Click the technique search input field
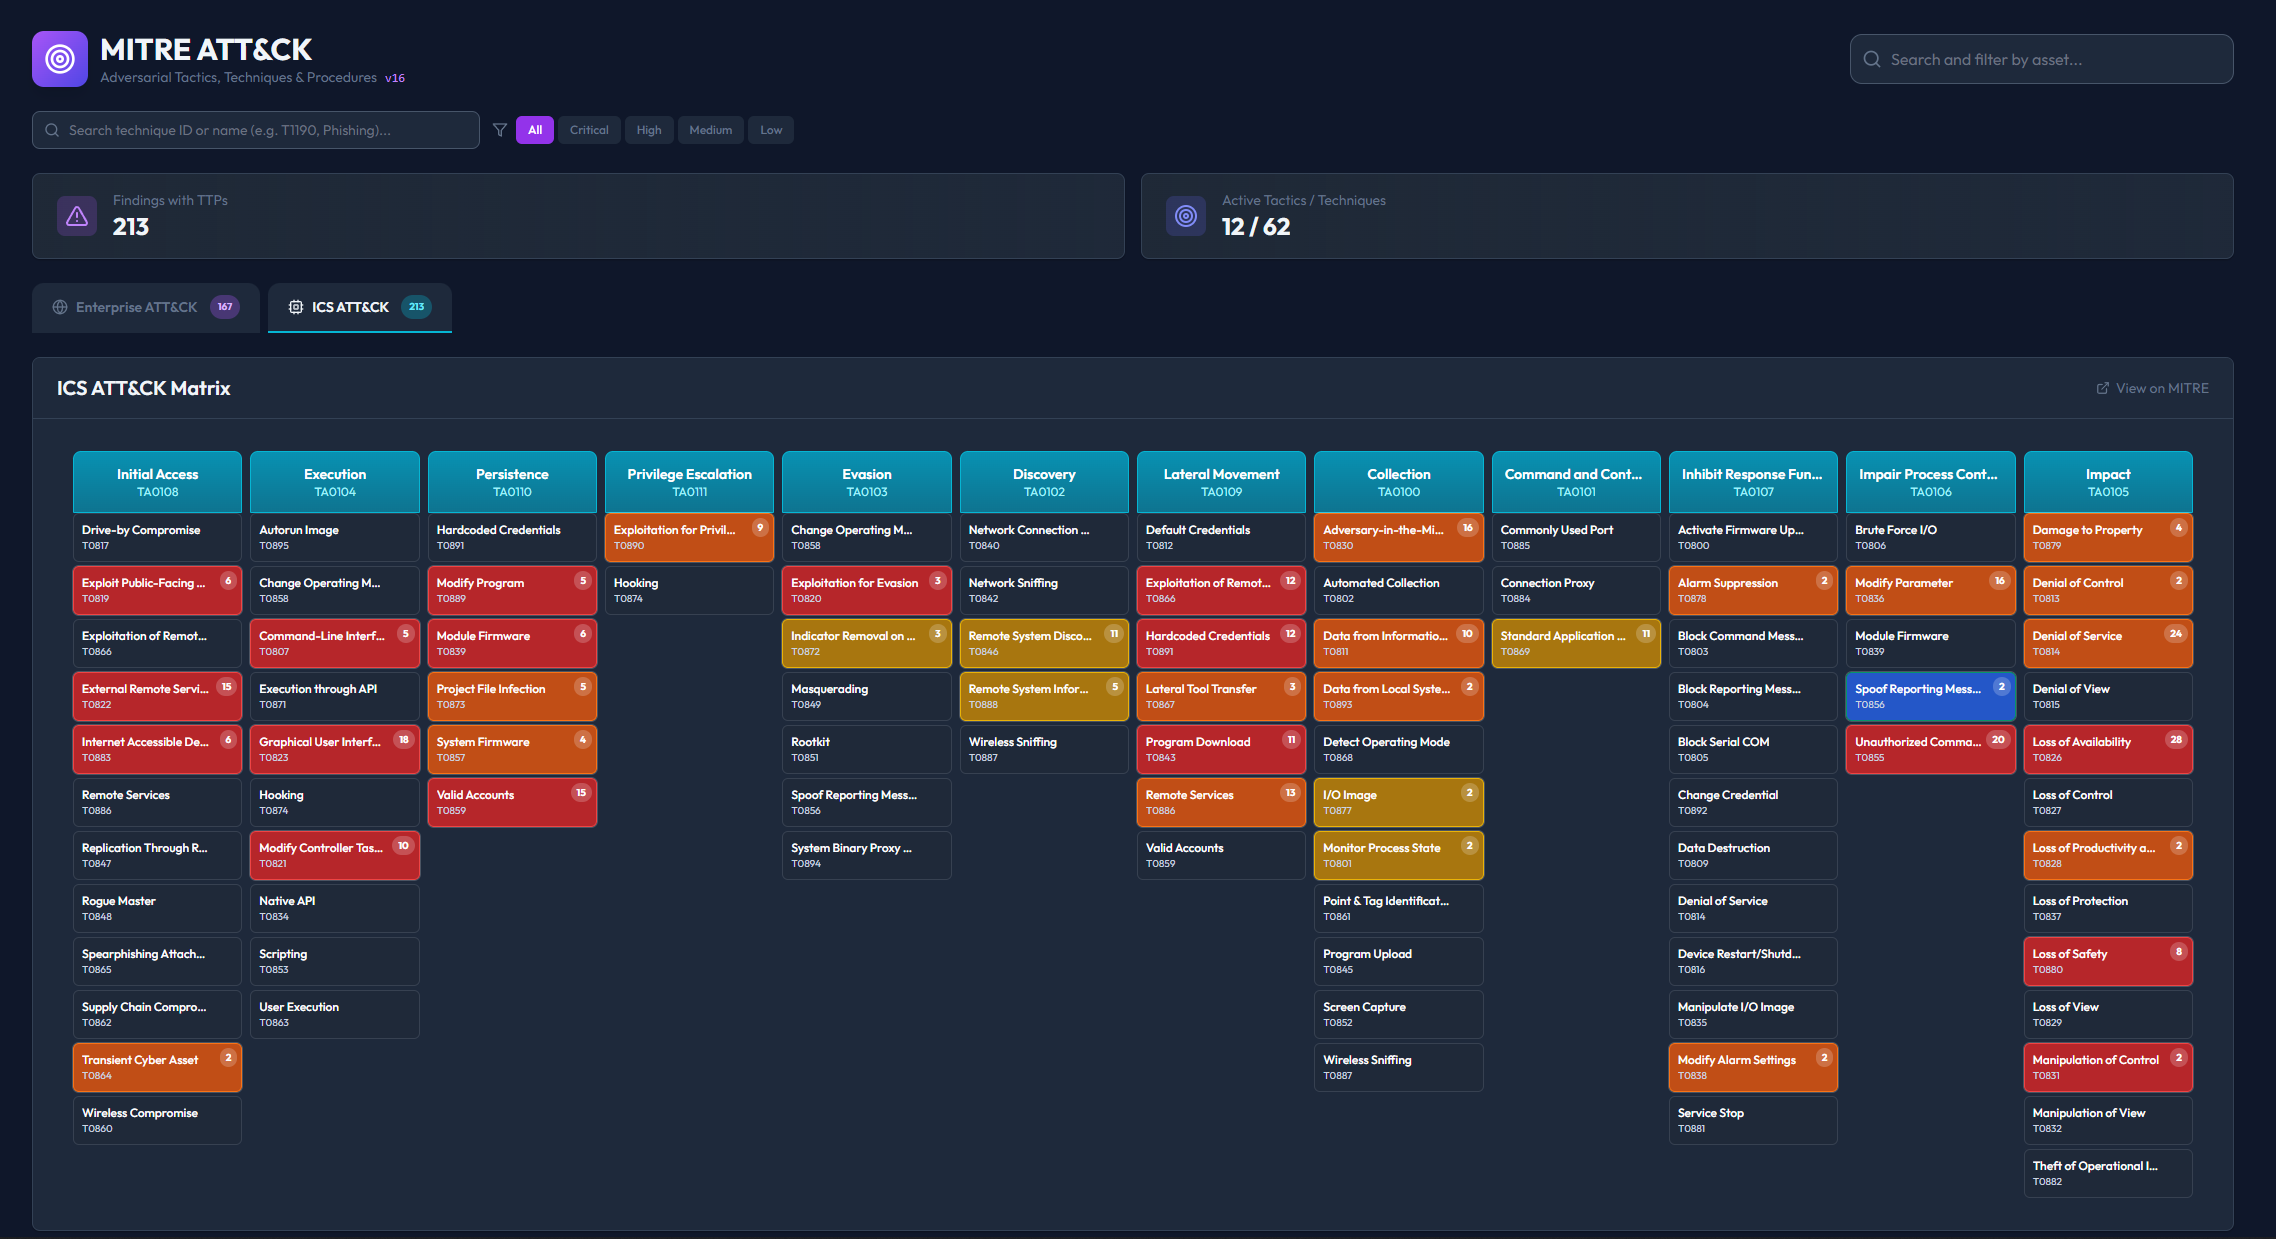The width and height of the screenshot is (2276, 1239). (x=255, y=129)
